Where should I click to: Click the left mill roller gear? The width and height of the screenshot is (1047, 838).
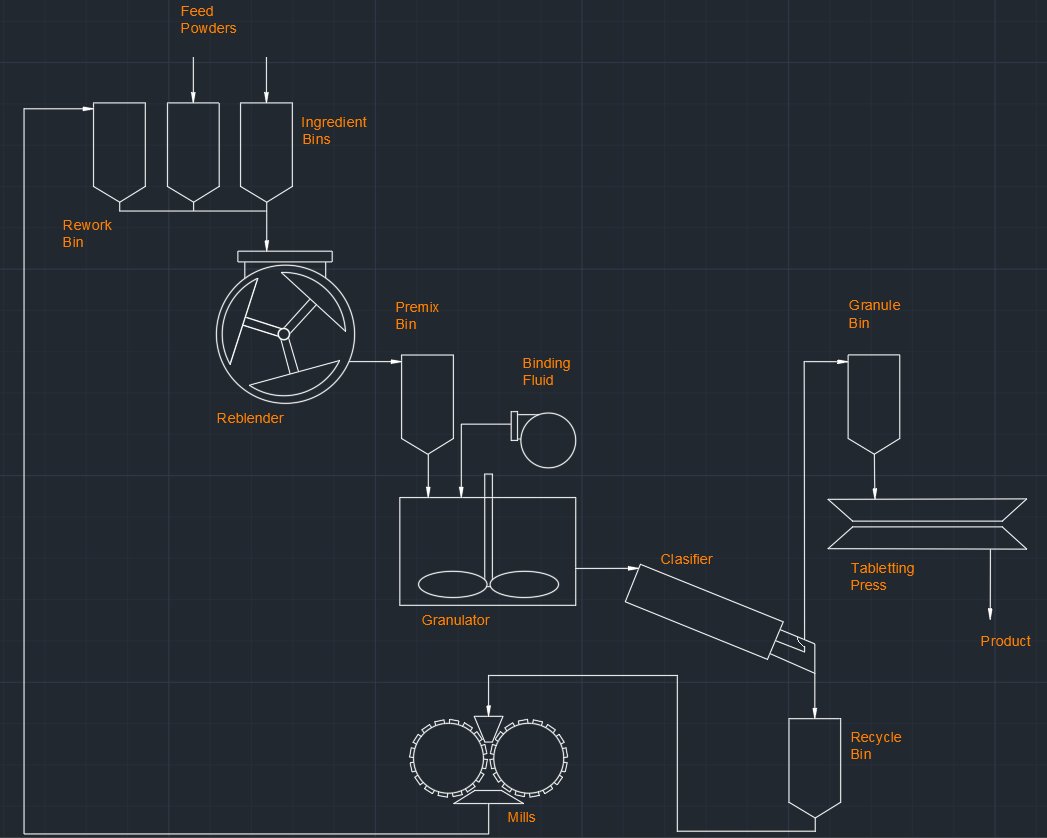pos(447,759)
